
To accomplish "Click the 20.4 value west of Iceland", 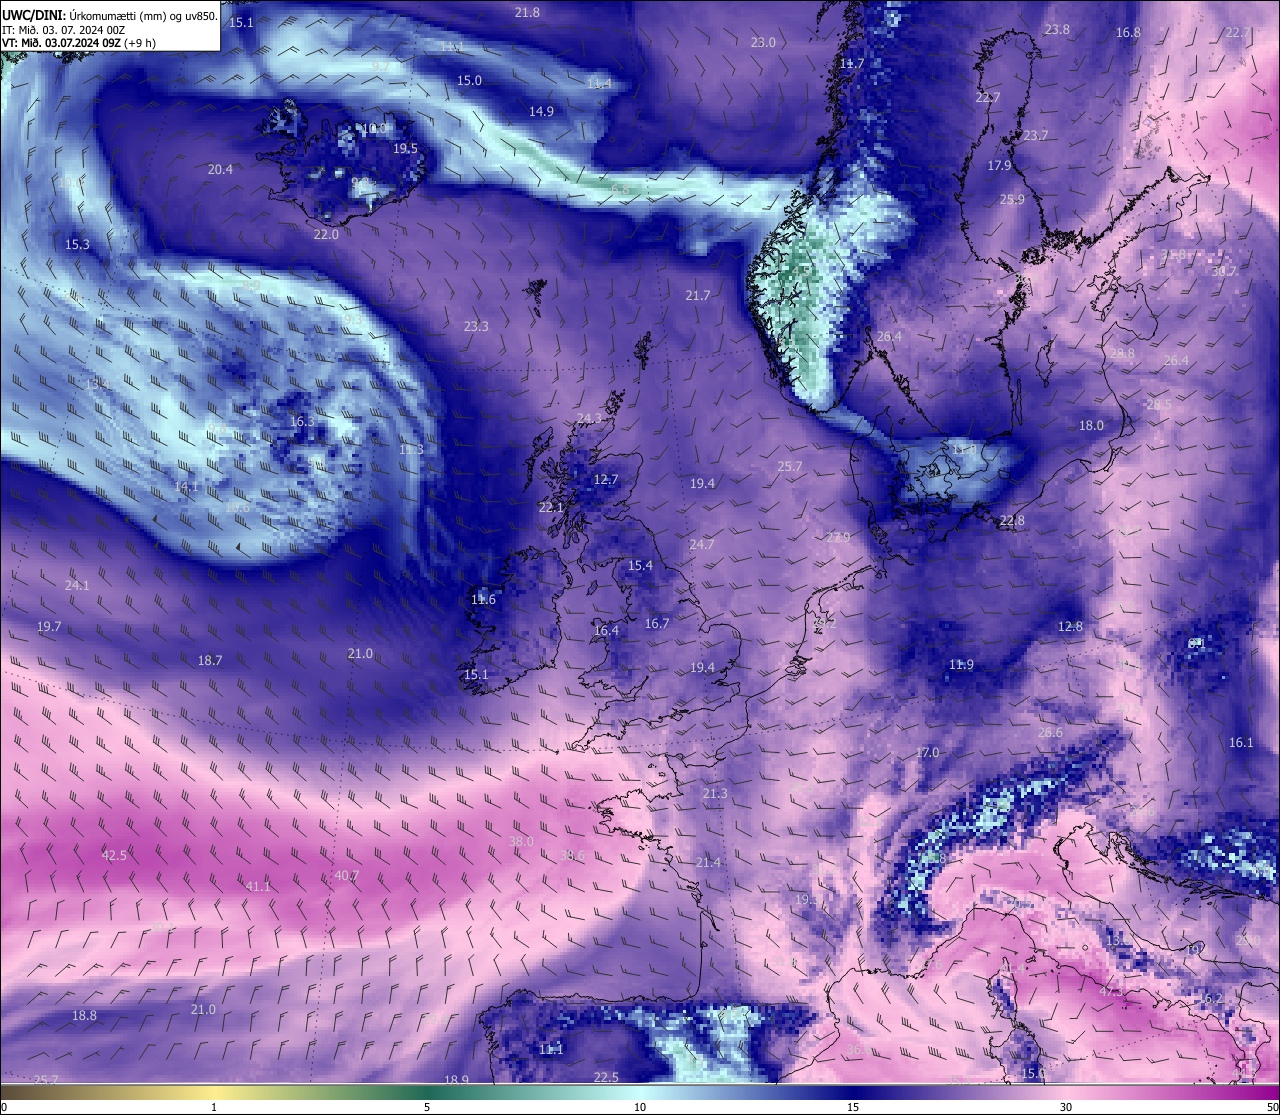I will coord(220,169).
